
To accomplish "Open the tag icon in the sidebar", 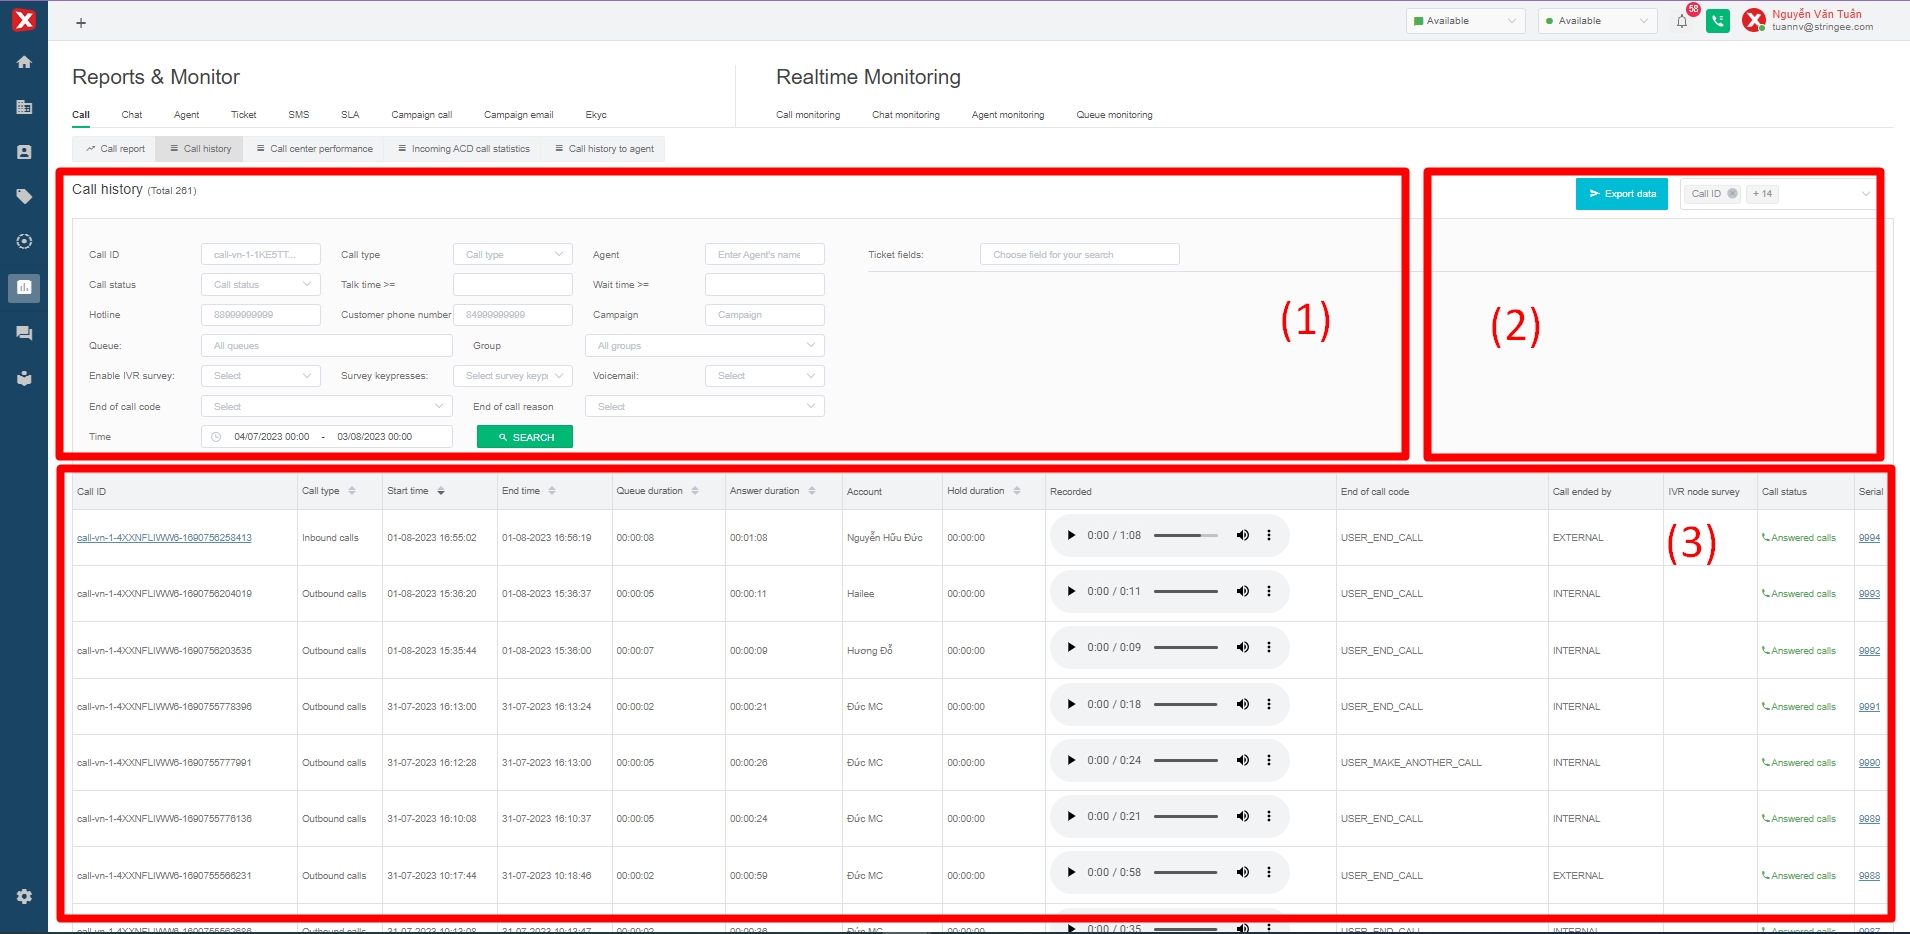I will [x=24, y=197].
